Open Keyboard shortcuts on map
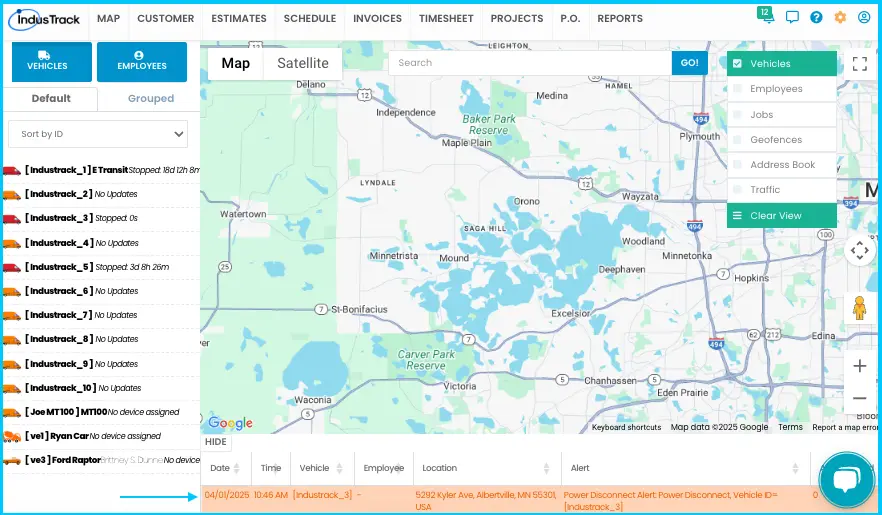This screenshot has width=882, height=515. coord(626,427)
